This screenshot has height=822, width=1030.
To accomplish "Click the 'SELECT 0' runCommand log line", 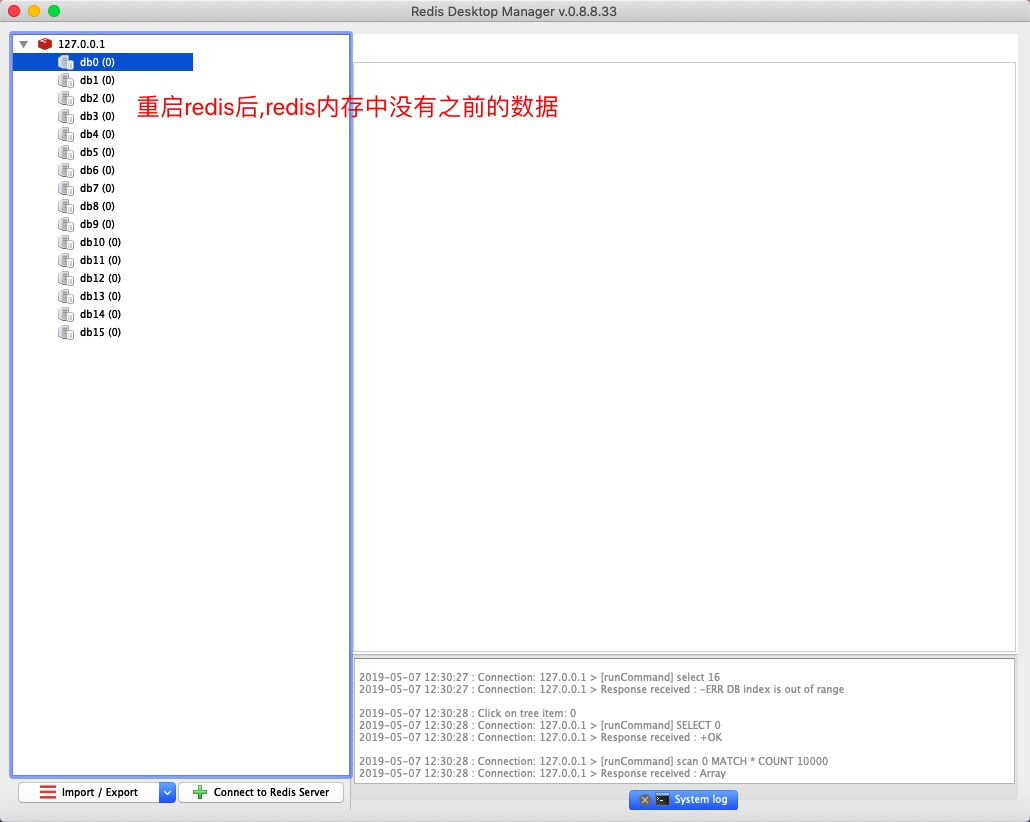I will (540, 725).
